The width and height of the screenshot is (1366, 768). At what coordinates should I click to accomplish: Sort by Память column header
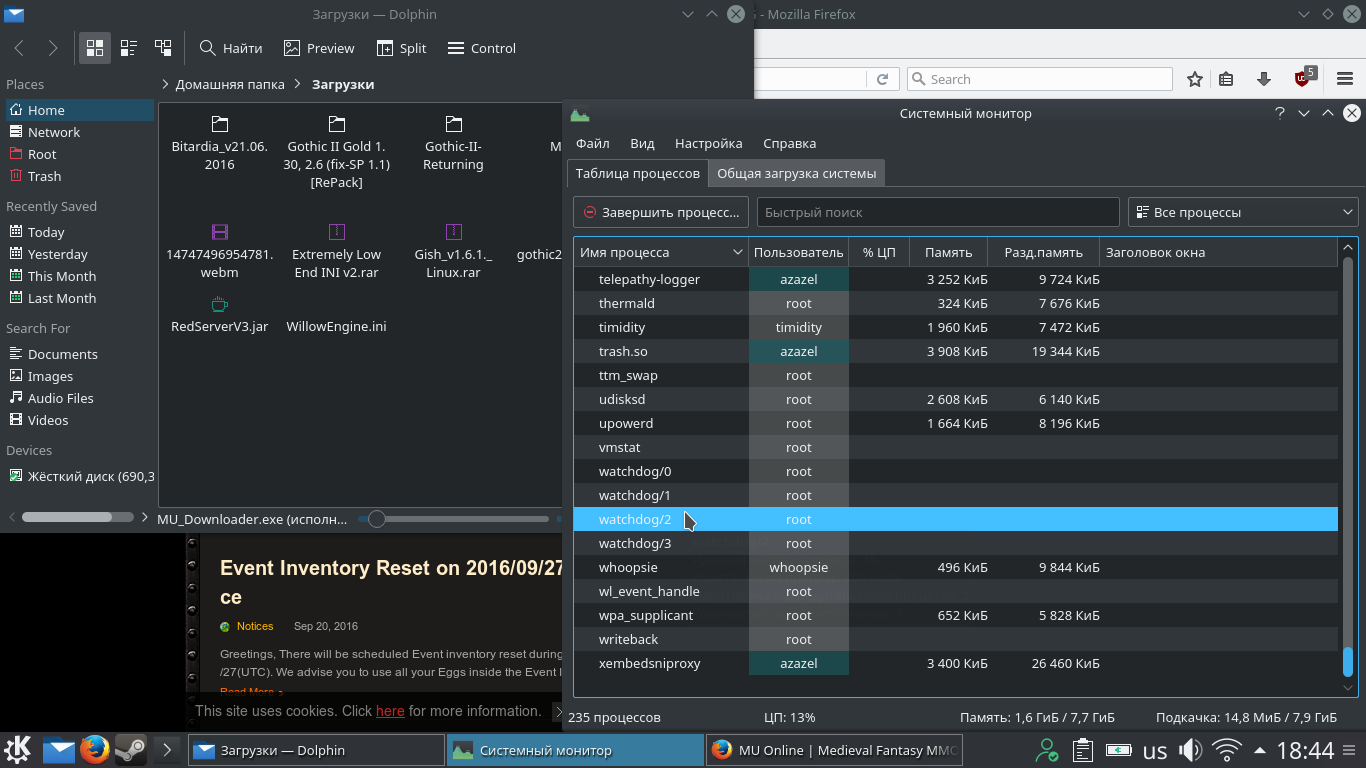click(x=948, y=252)
